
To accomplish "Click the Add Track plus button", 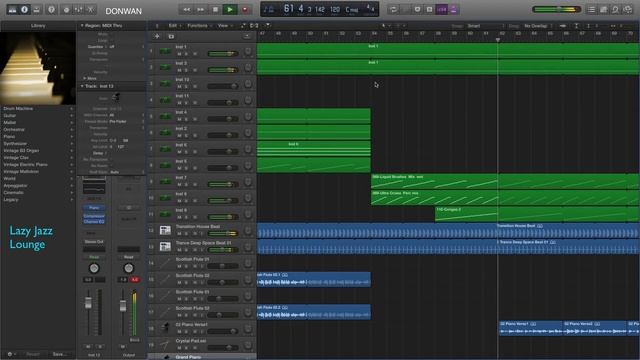I will coord(157,36).
